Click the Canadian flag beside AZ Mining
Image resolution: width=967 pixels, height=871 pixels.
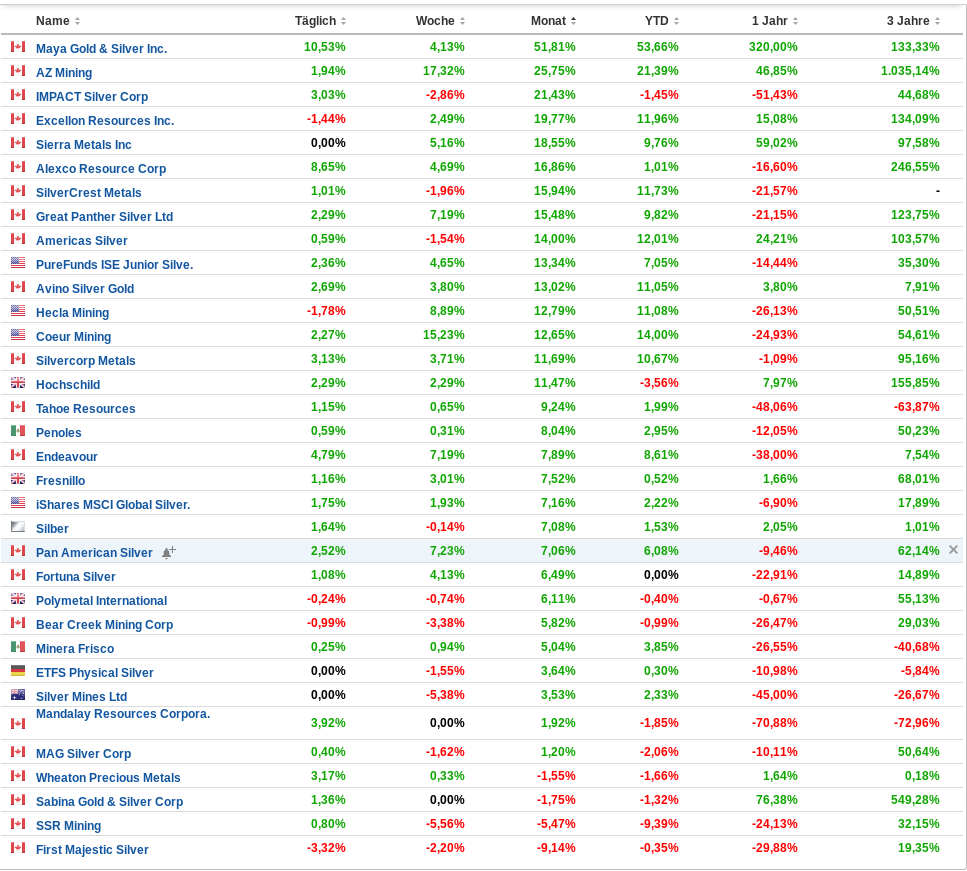(x=18, y=70)
